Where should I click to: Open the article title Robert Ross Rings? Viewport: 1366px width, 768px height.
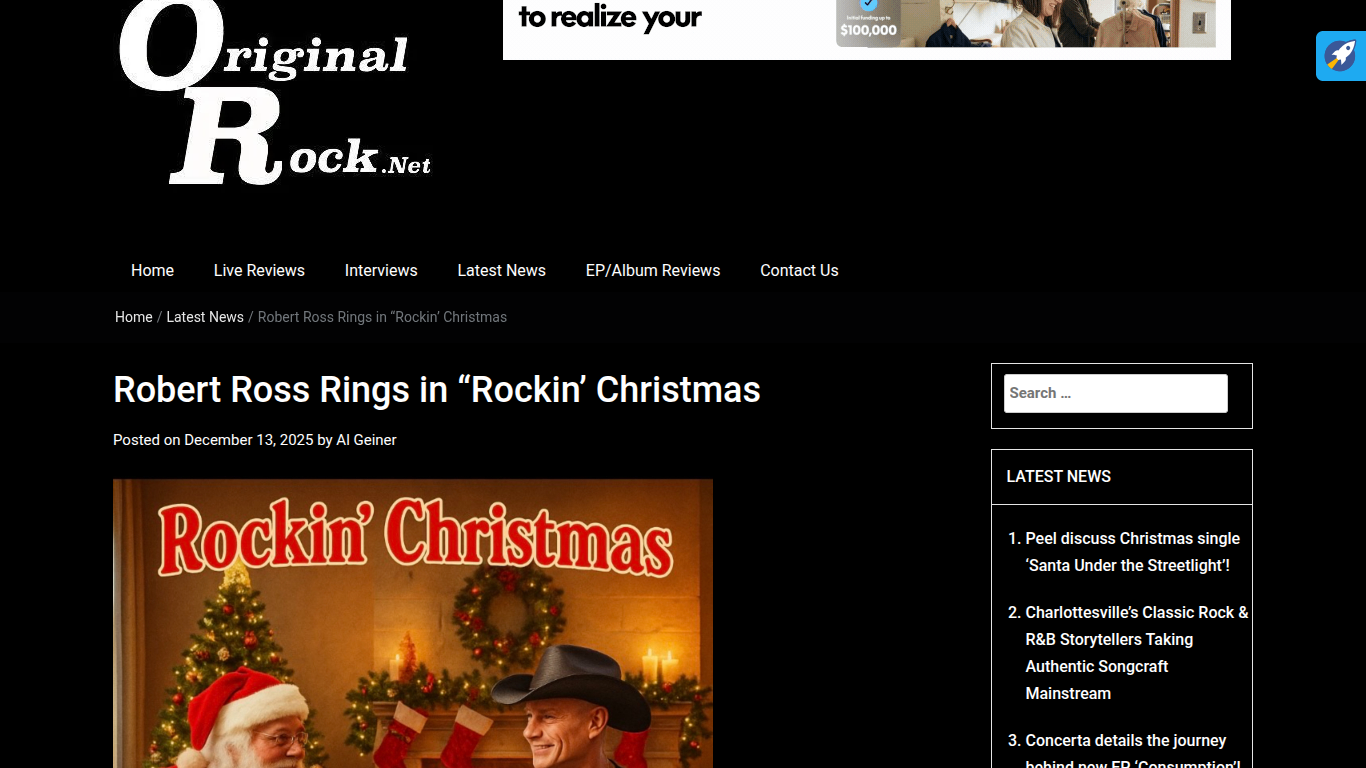point(437,389)
